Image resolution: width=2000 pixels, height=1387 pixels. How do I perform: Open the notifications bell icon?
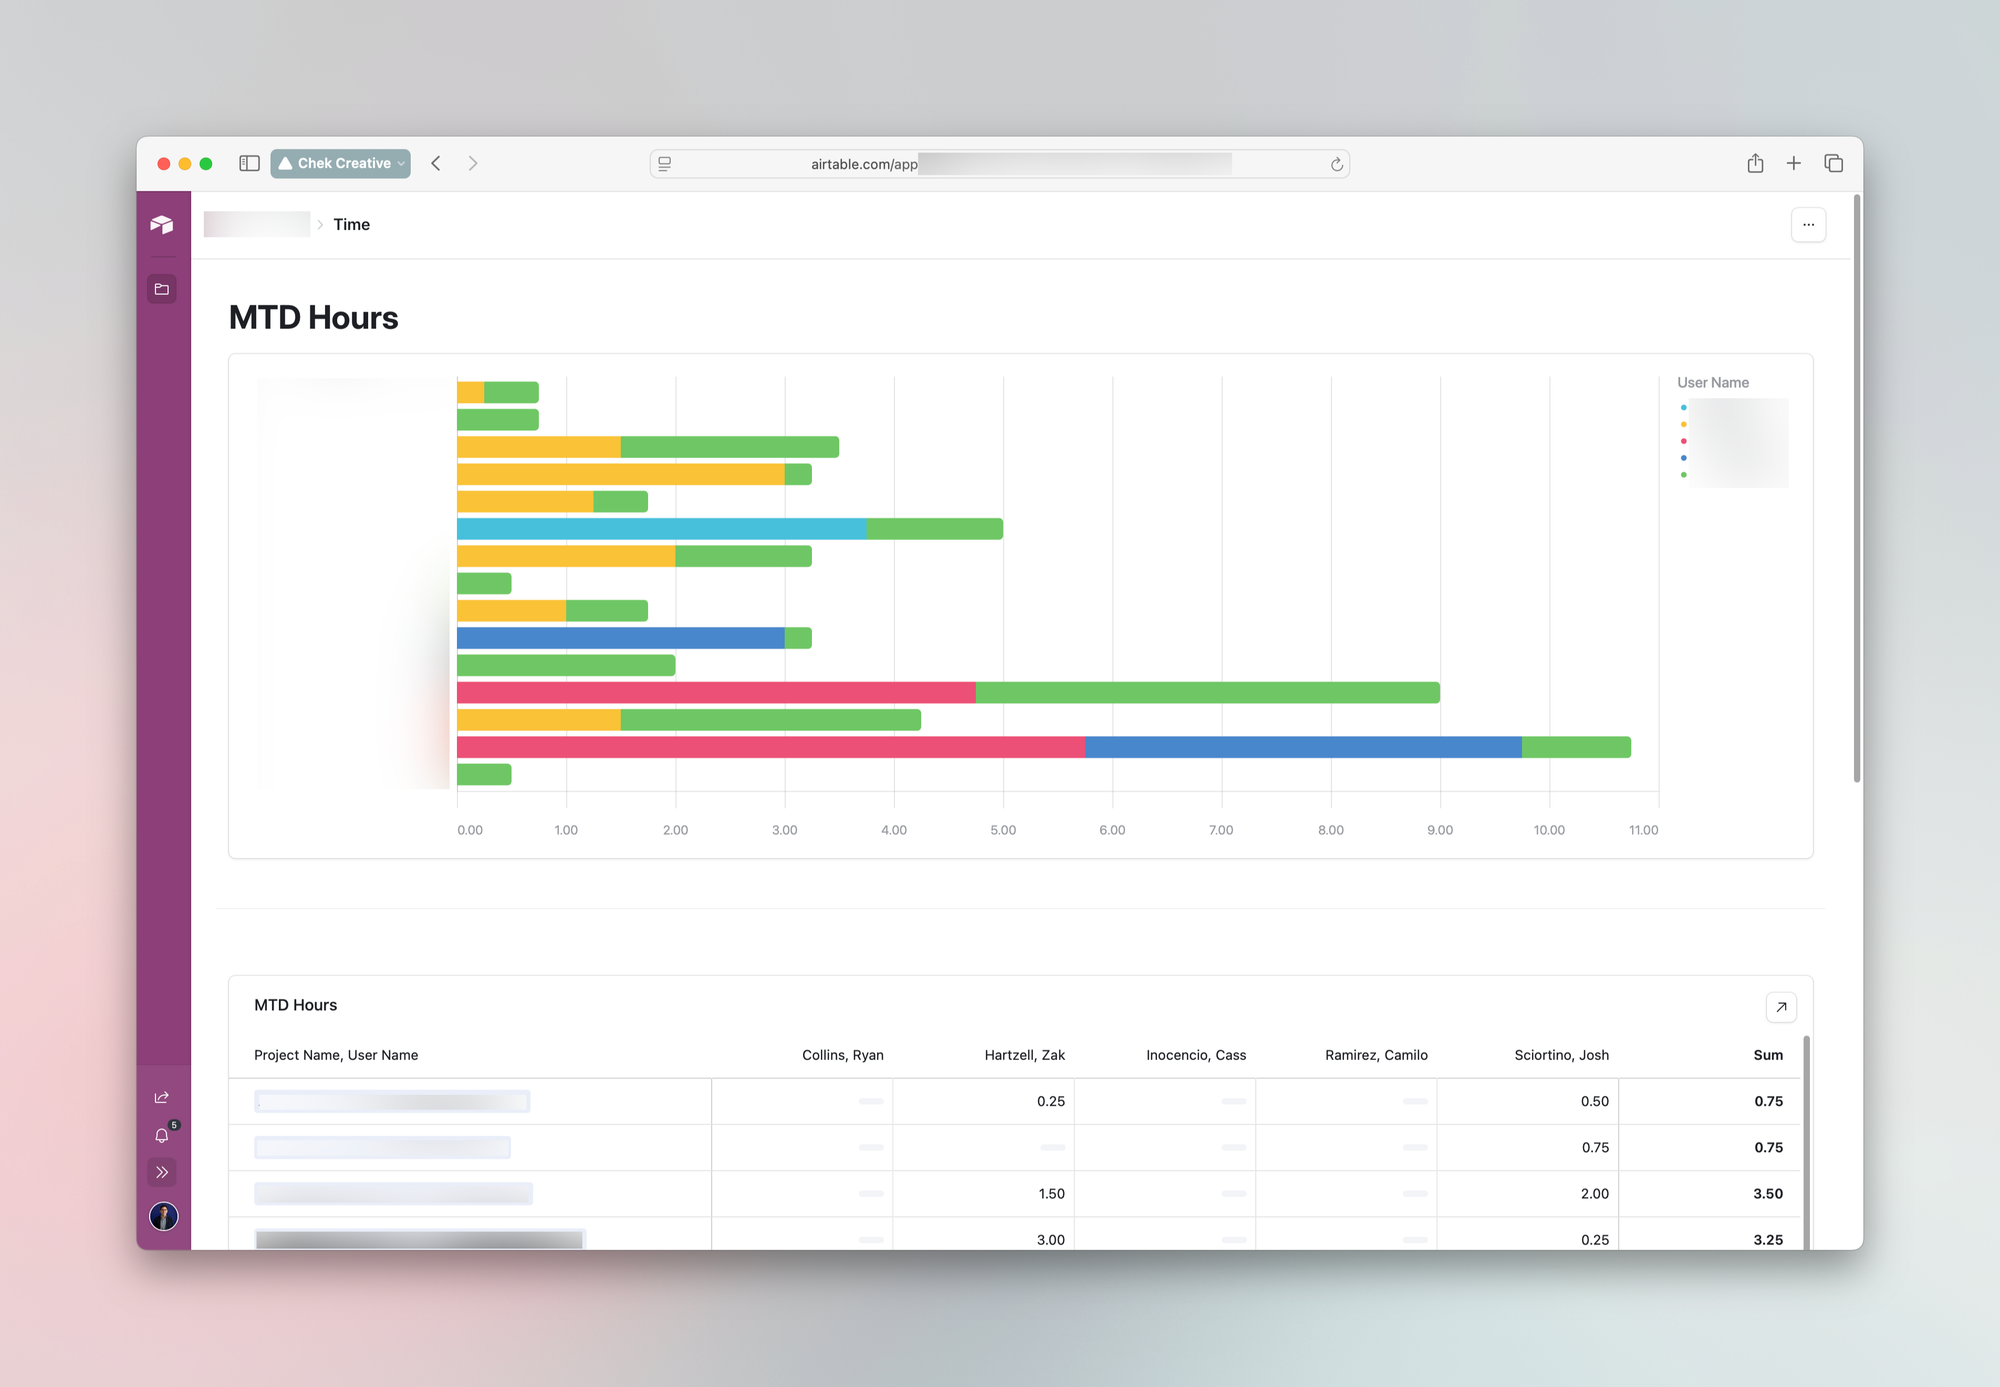(162, 1135)
